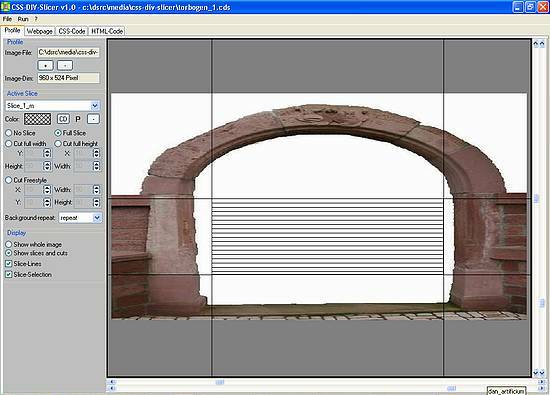Minimize the CSS-DIV-Slicer window
550x395 pixels.
tap(518, 7)
